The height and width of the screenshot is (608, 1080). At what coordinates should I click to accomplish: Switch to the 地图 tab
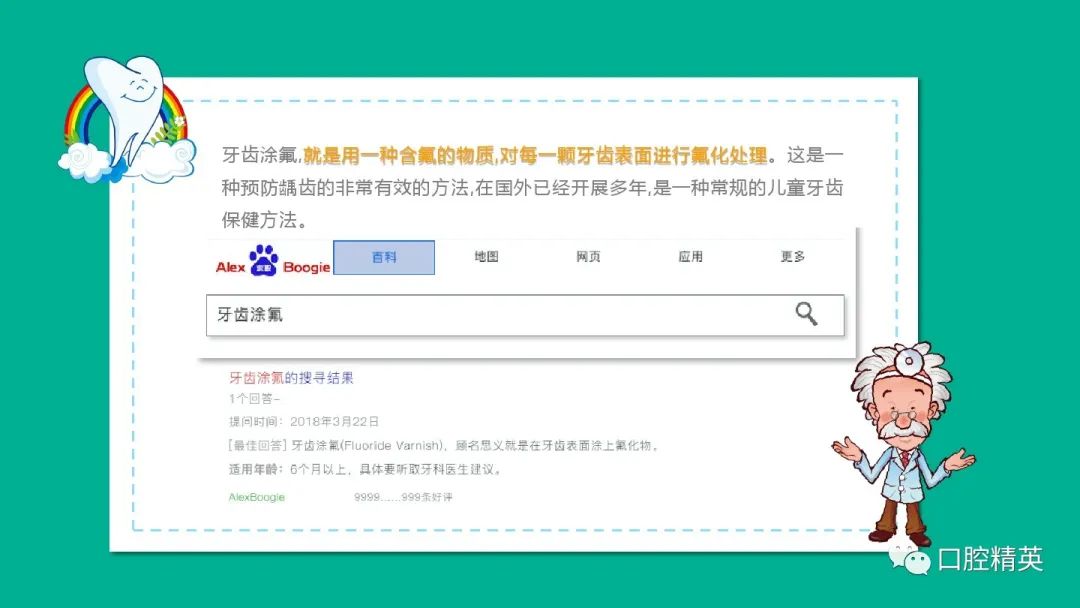point(486,257)
